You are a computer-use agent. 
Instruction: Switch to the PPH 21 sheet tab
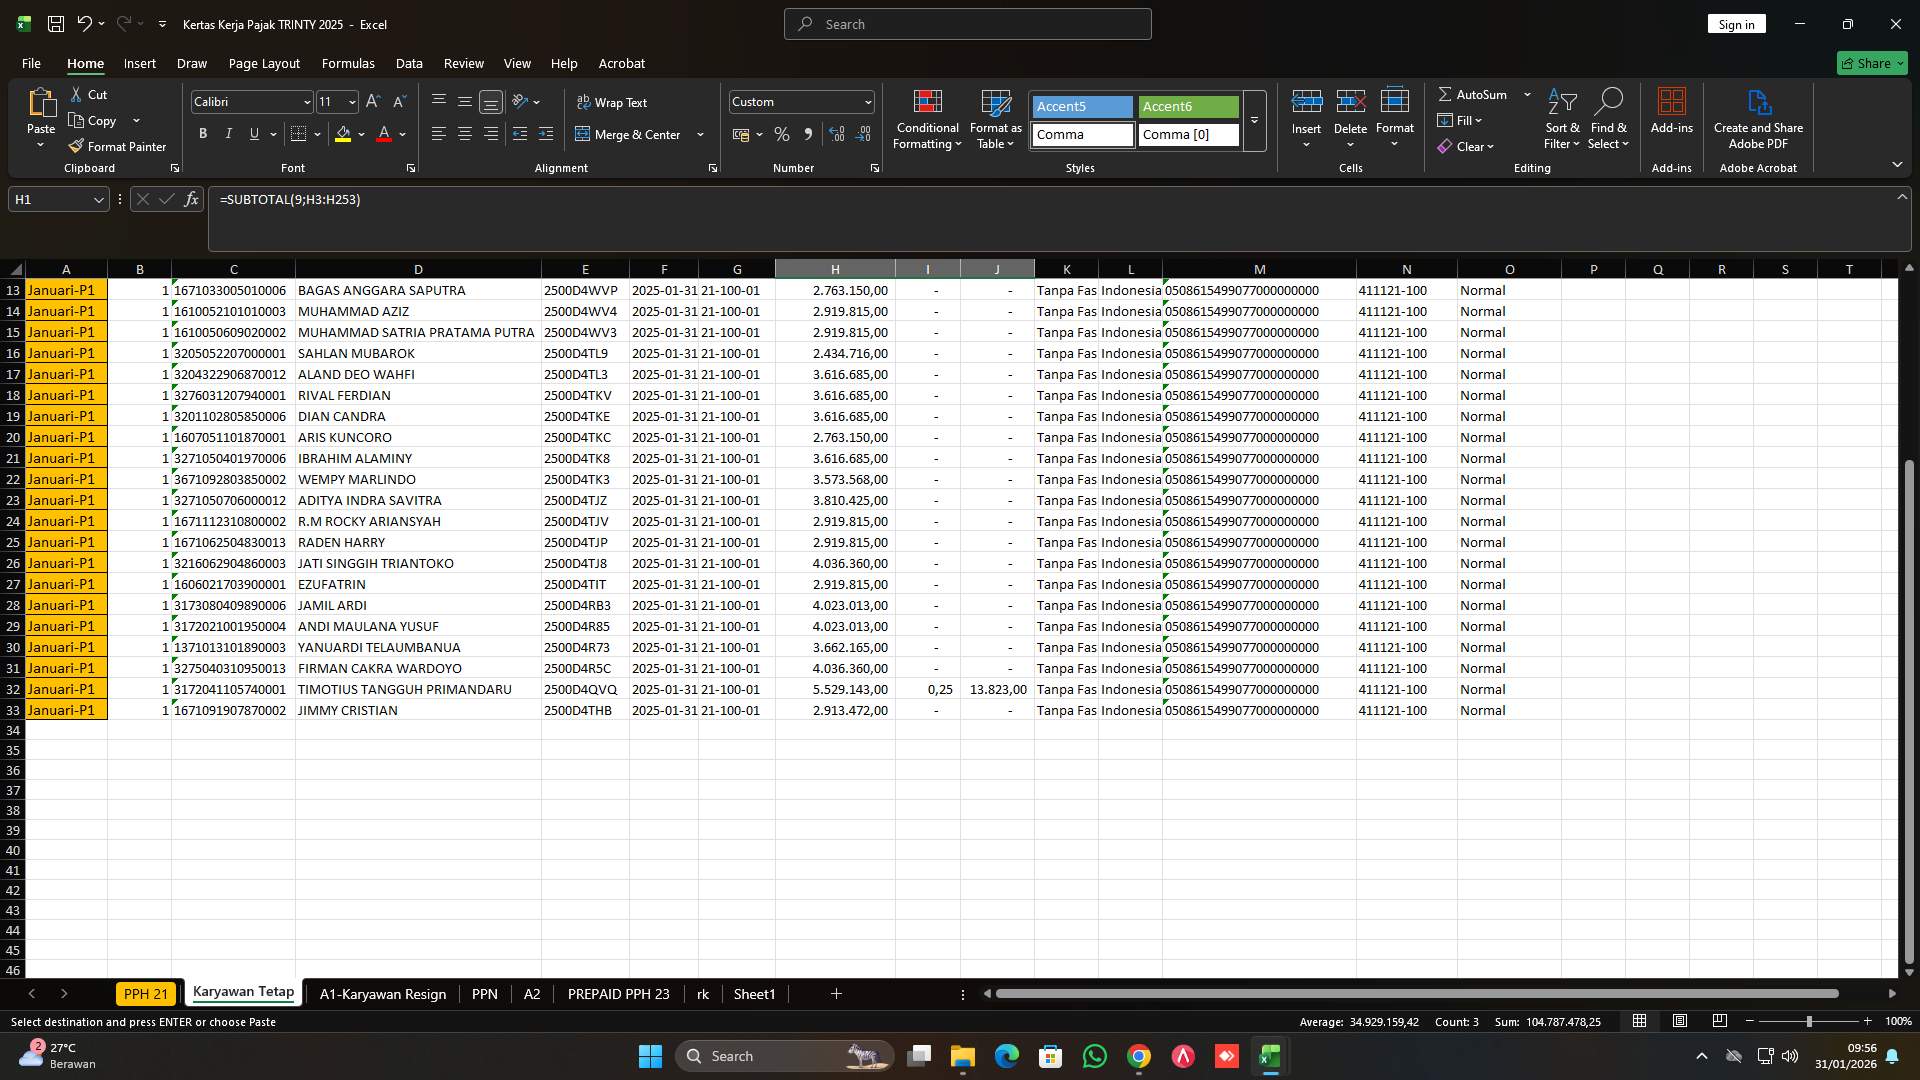(146, 993)
